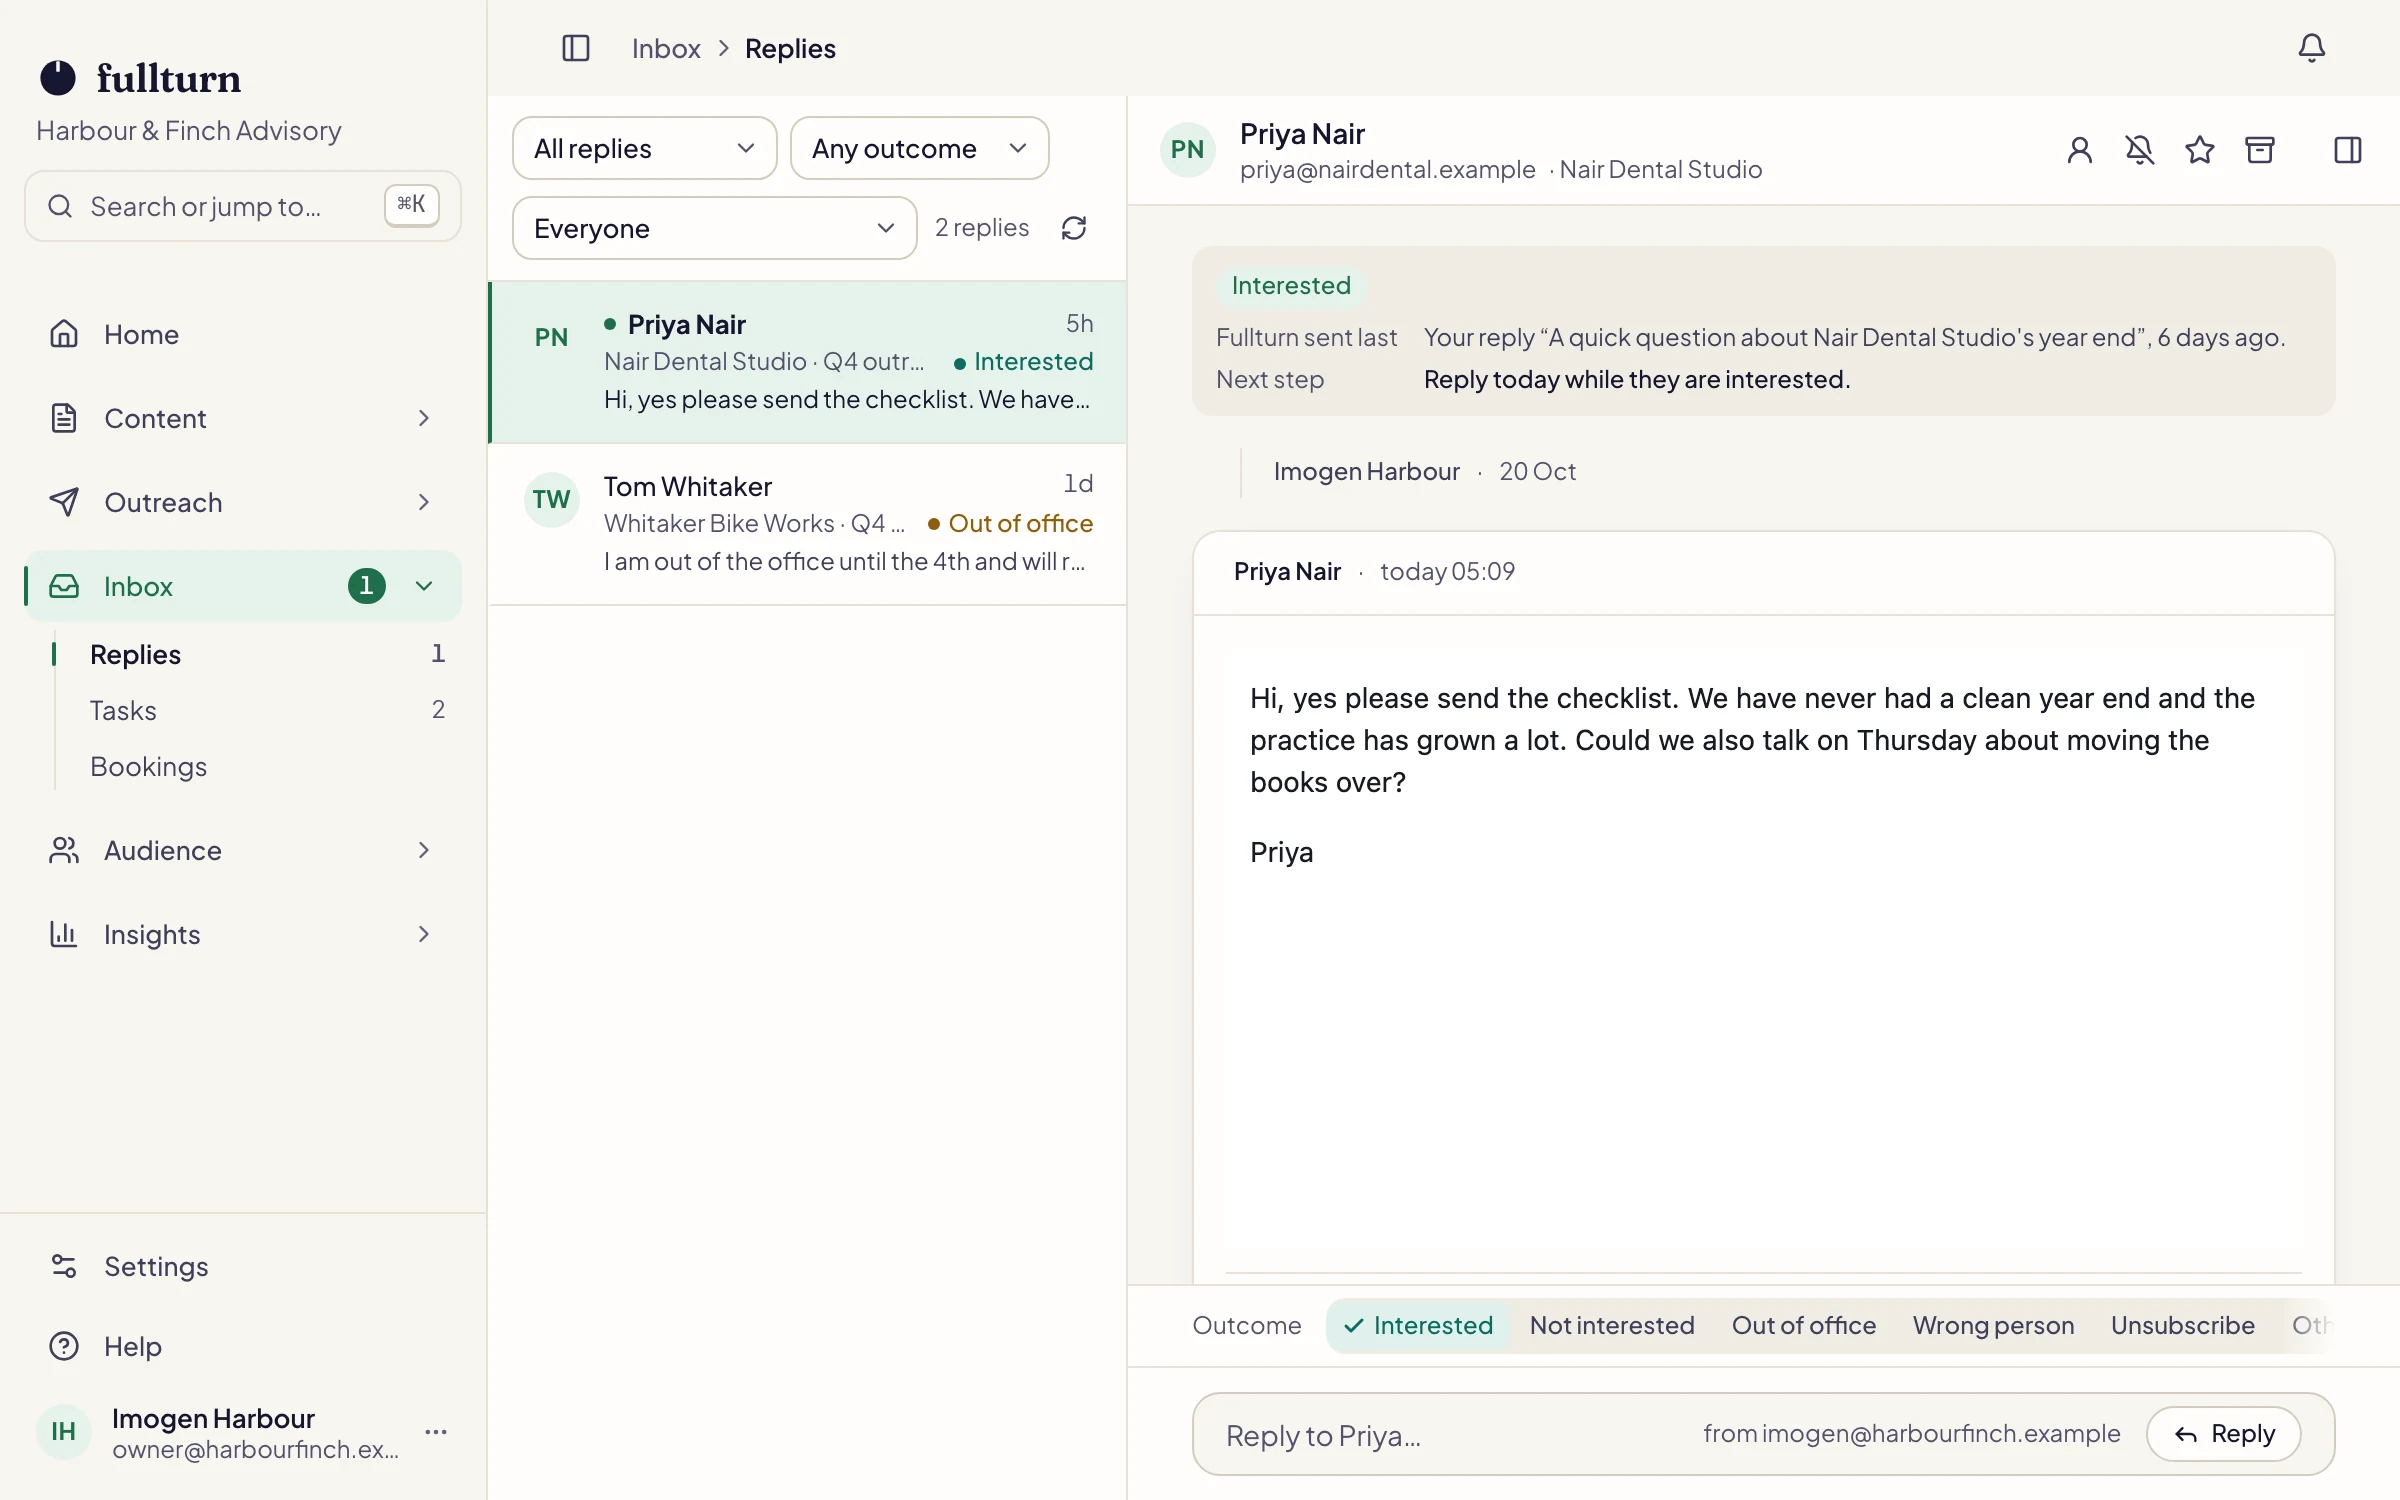Click the Outreach paper plane icon
This screenshot has height=1500, width=2400.
click(x=64, y=502)
